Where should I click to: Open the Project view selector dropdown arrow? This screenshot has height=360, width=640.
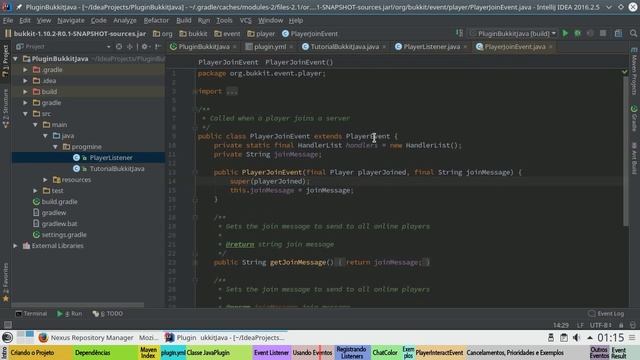108,47
